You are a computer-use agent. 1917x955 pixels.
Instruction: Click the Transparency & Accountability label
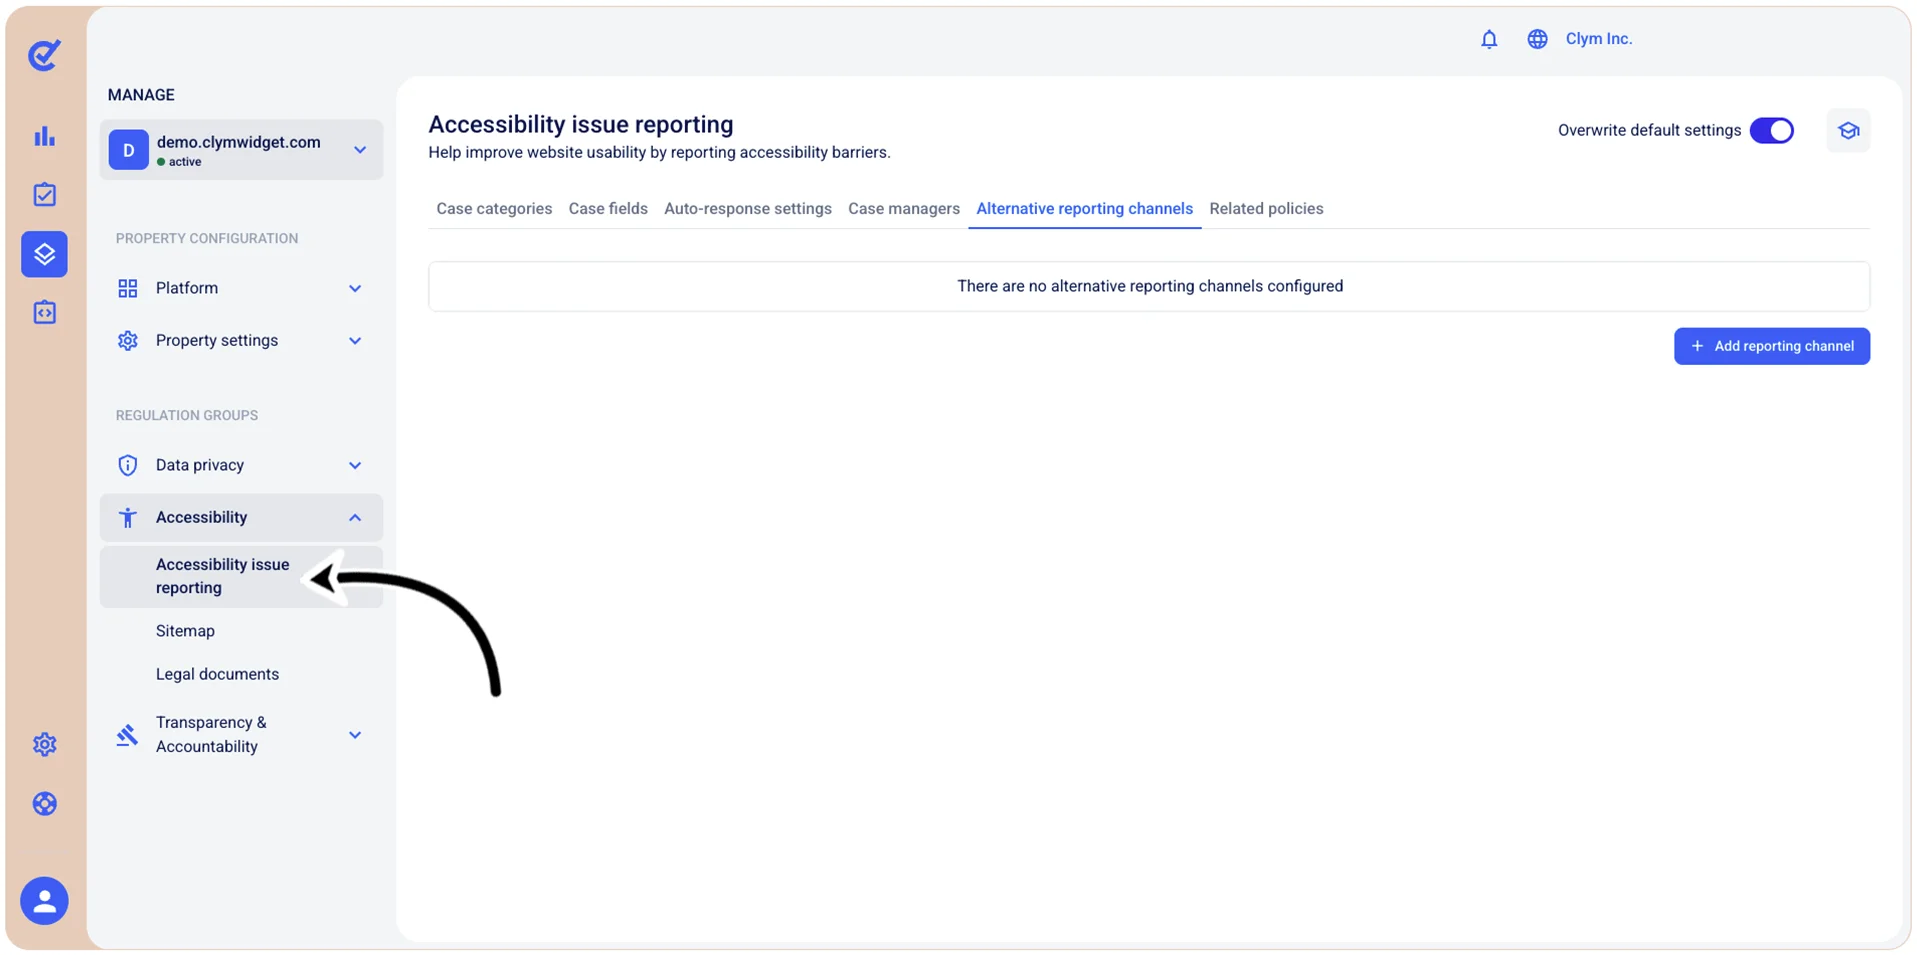(211, 735)
